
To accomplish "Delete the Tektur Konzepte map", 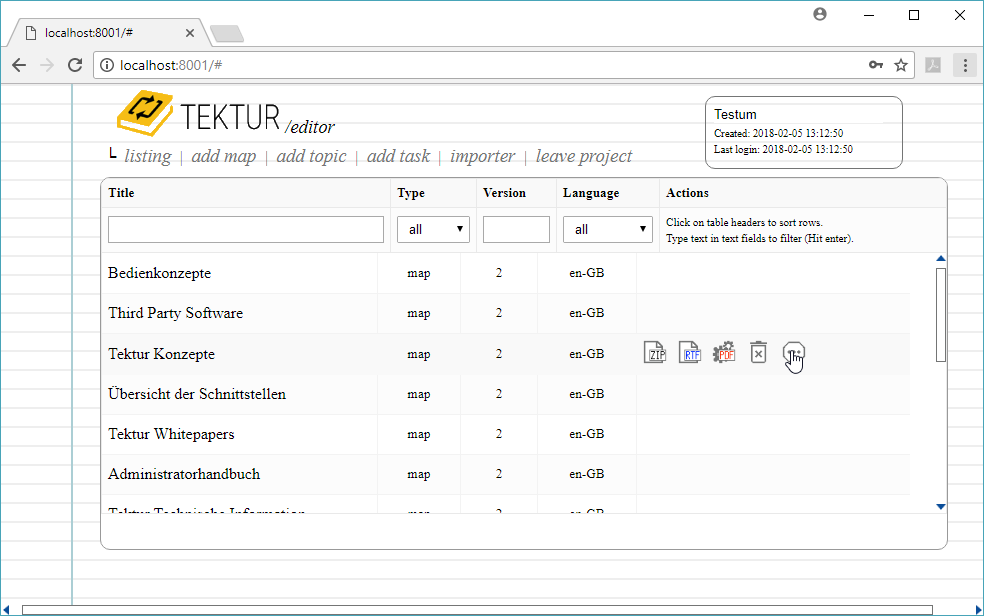I will tap(758, 353).
